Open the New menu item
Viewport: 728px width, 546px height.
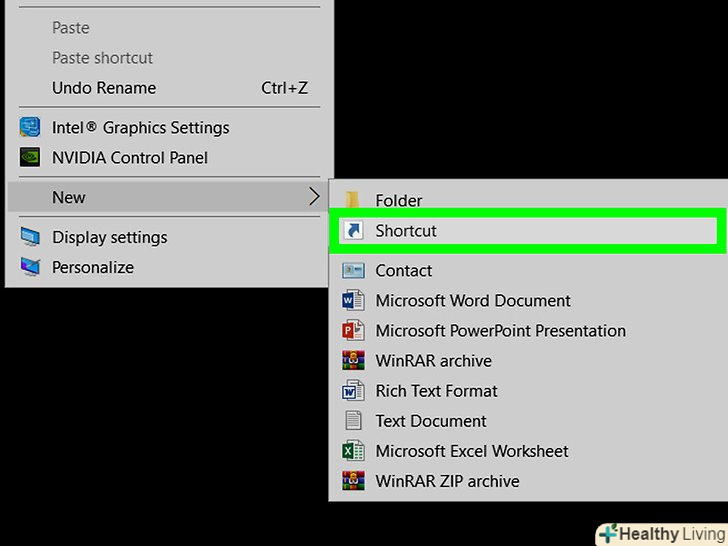(69, 197)
